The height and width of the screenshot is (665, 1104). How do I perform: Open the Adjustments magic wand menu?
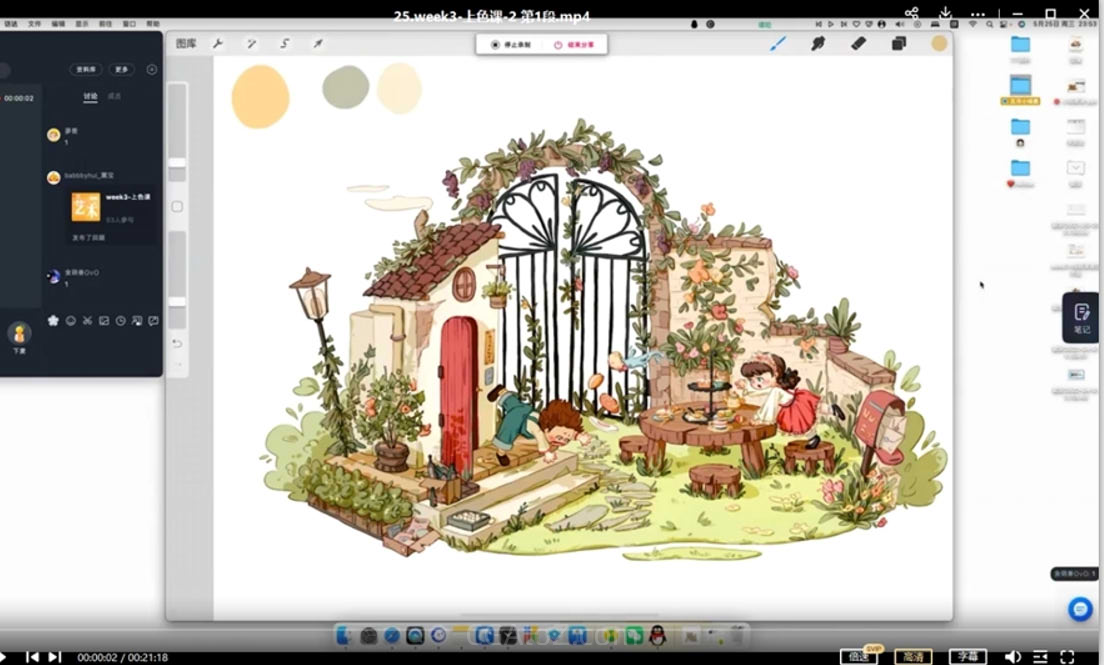[251, 43]
